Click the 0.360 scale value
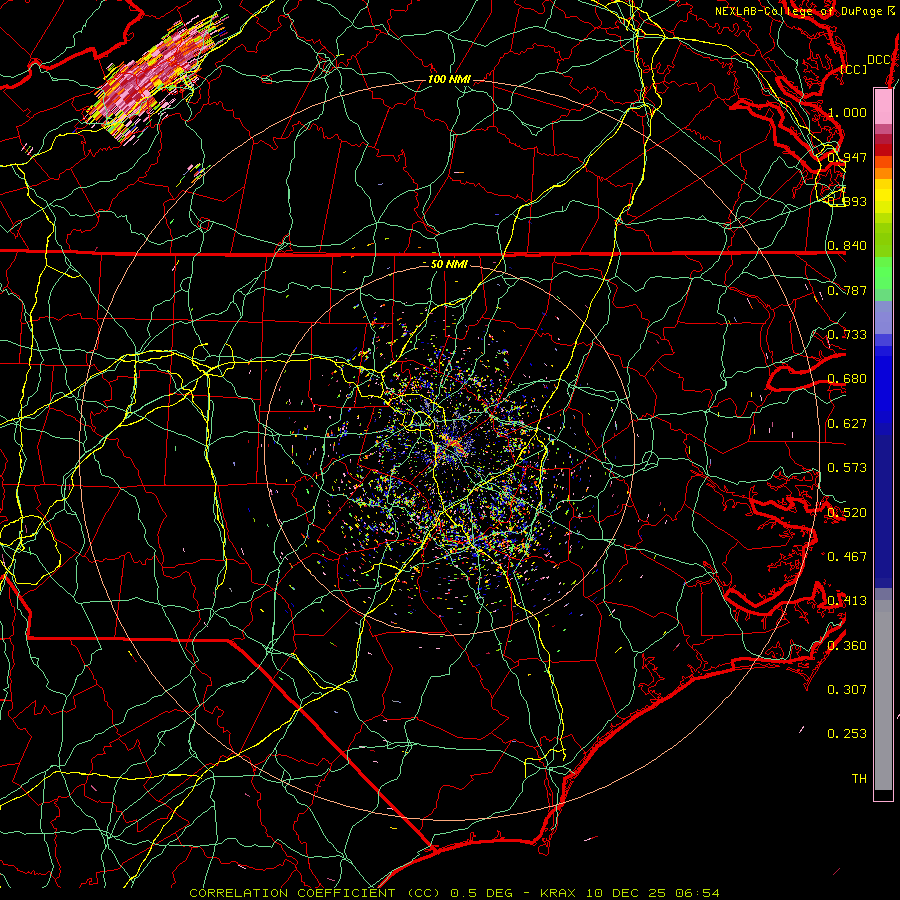The image size is (900, 900). 847,646
